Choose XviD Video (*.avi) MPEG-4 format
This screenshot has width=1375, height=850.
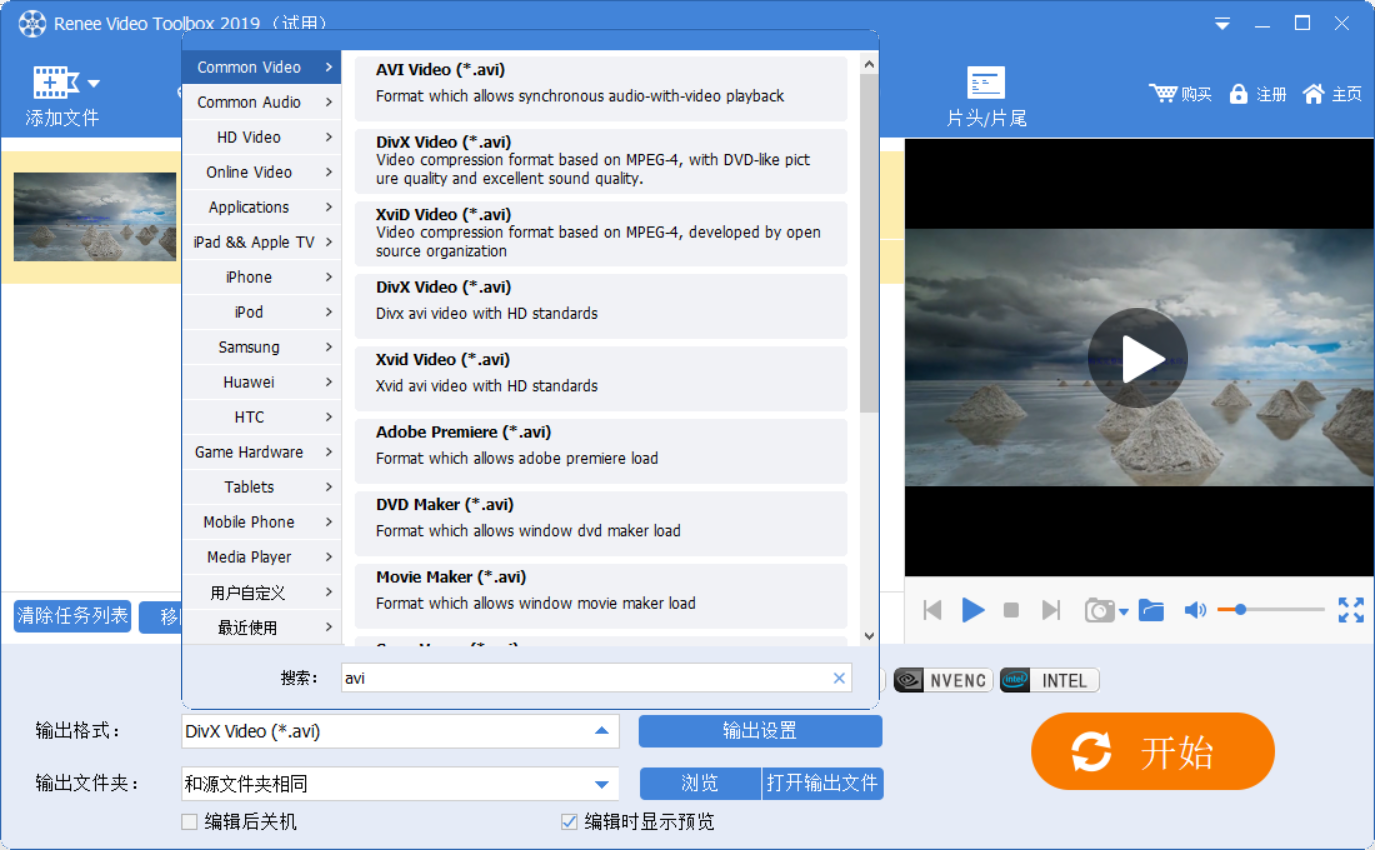(600, 233)
